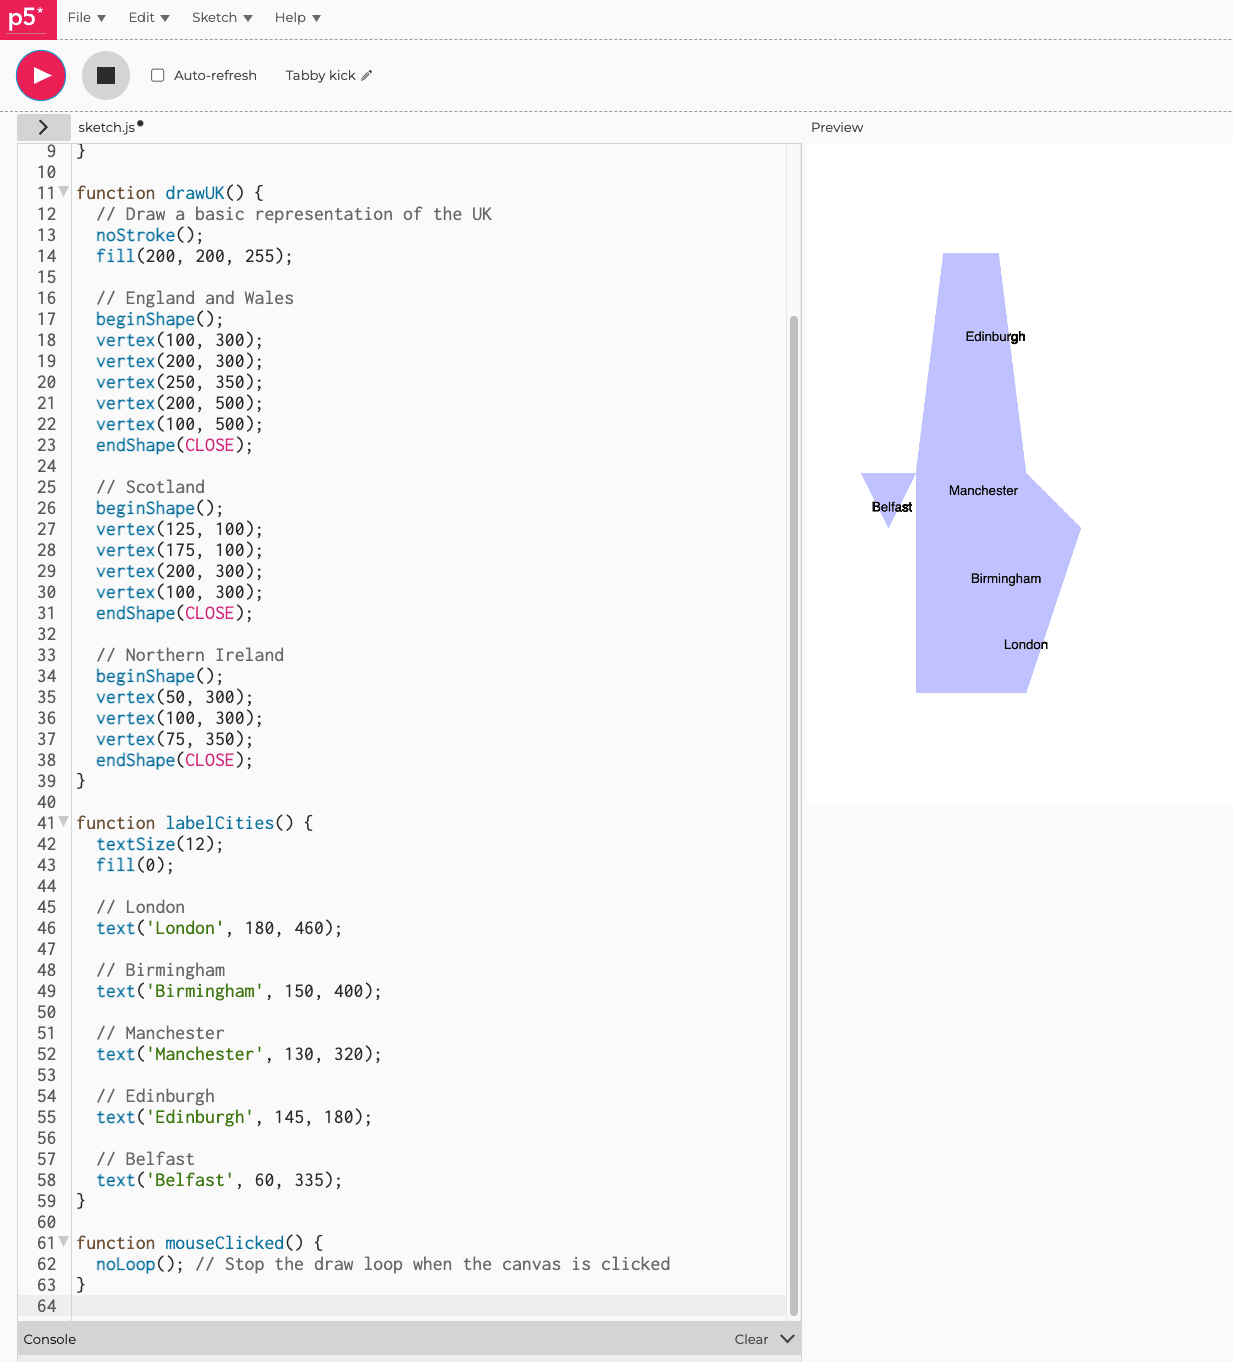Click text('Edinburgh', 145, 180) line
Image resolution: width=1233 pixels, height=1362 pixels.
coord(234,1117)
